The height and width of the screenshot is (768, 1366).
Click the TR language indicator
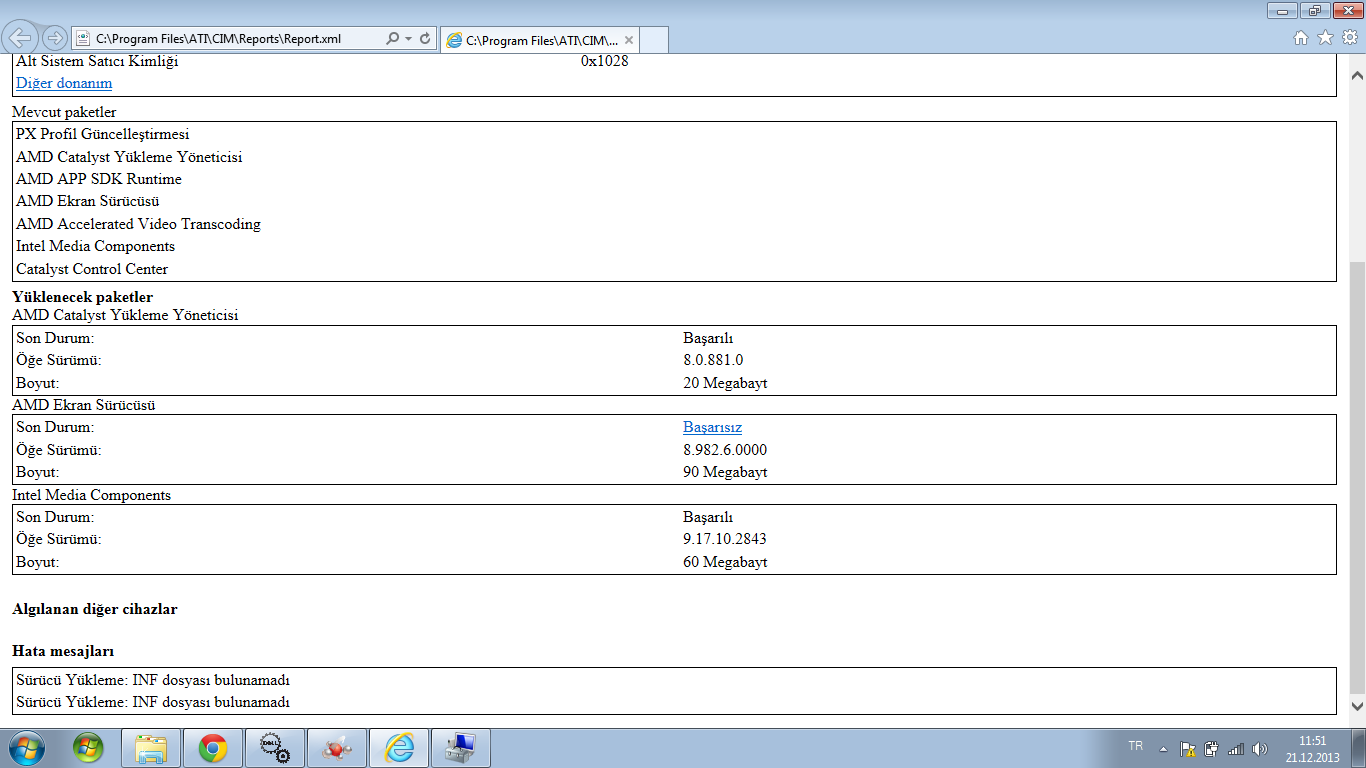(x=1136, y=746)
